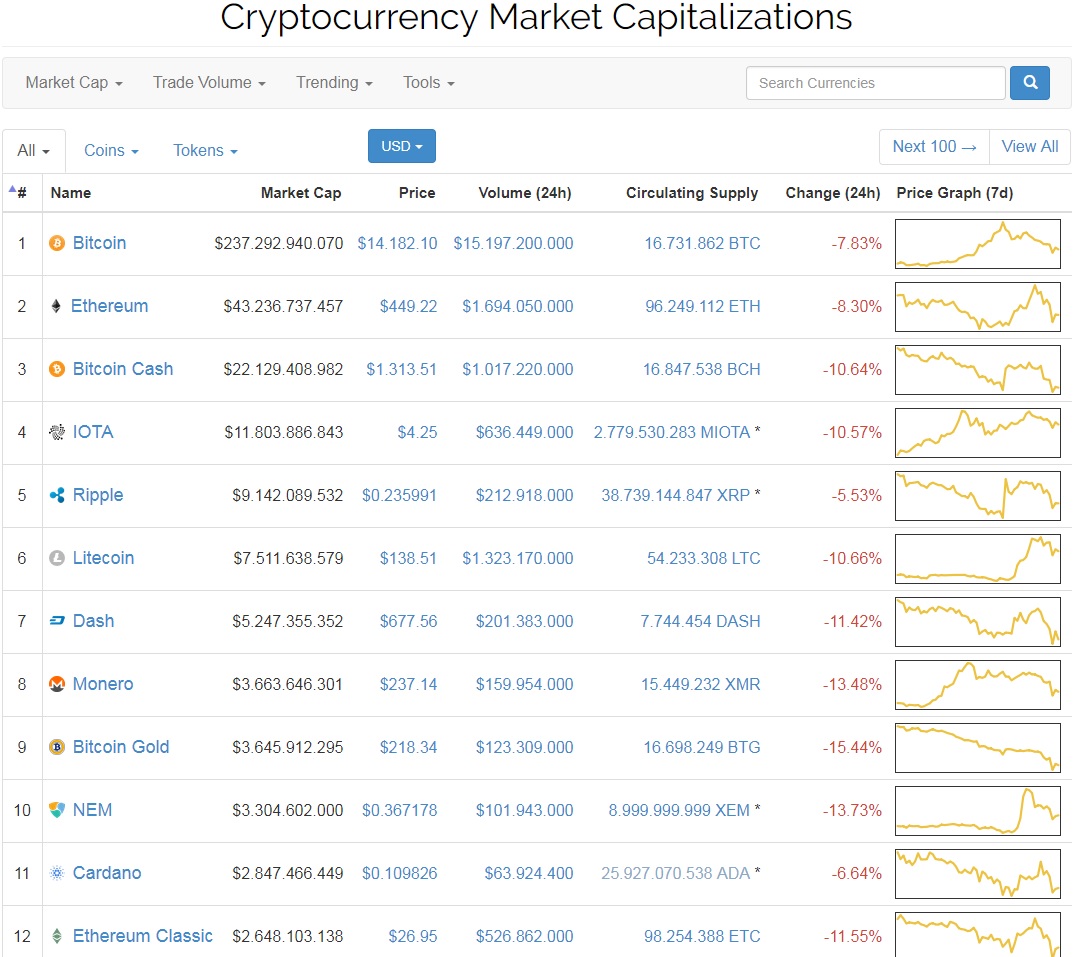Expand the Tools dropdown menu

pyautogui.click(x=429, y=83)
